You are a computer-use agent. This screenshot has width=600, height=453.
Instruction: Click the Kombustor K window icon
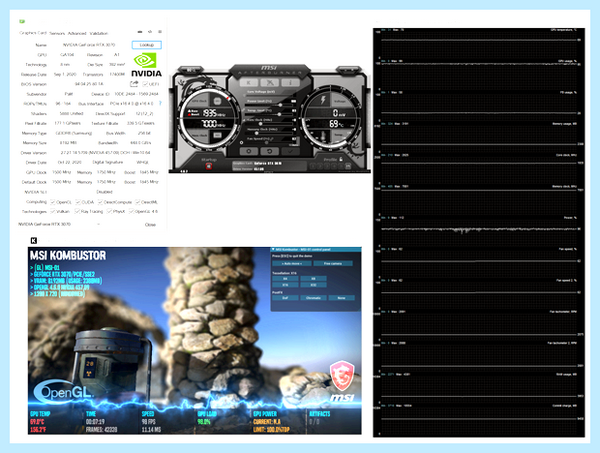pyautogui.click(x=34, y=240)
